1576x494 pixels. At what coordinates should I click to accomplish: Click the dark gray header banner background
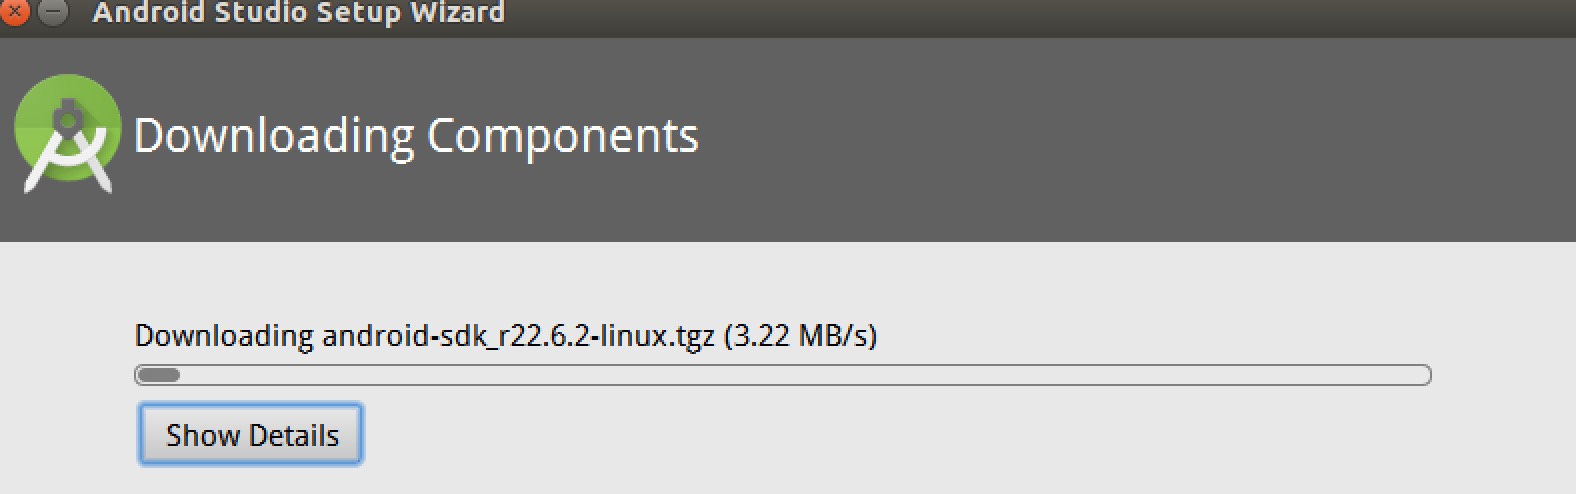point(1100,140)
